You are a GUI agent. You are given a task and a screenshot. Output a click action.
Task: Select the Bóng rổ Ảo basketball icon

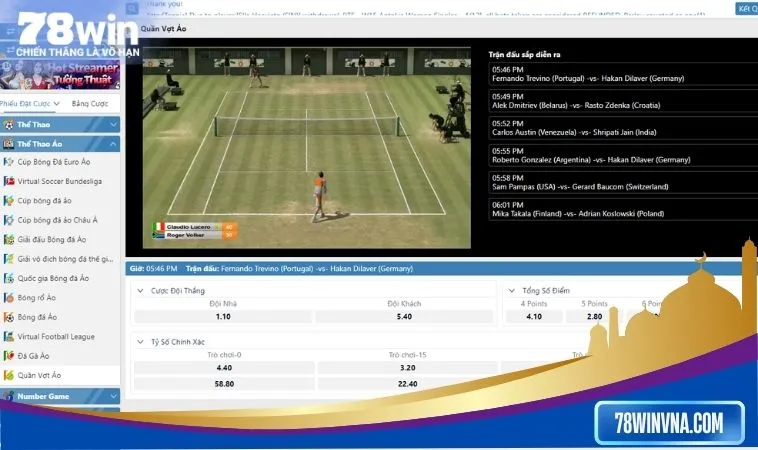[x=9, y=298]
